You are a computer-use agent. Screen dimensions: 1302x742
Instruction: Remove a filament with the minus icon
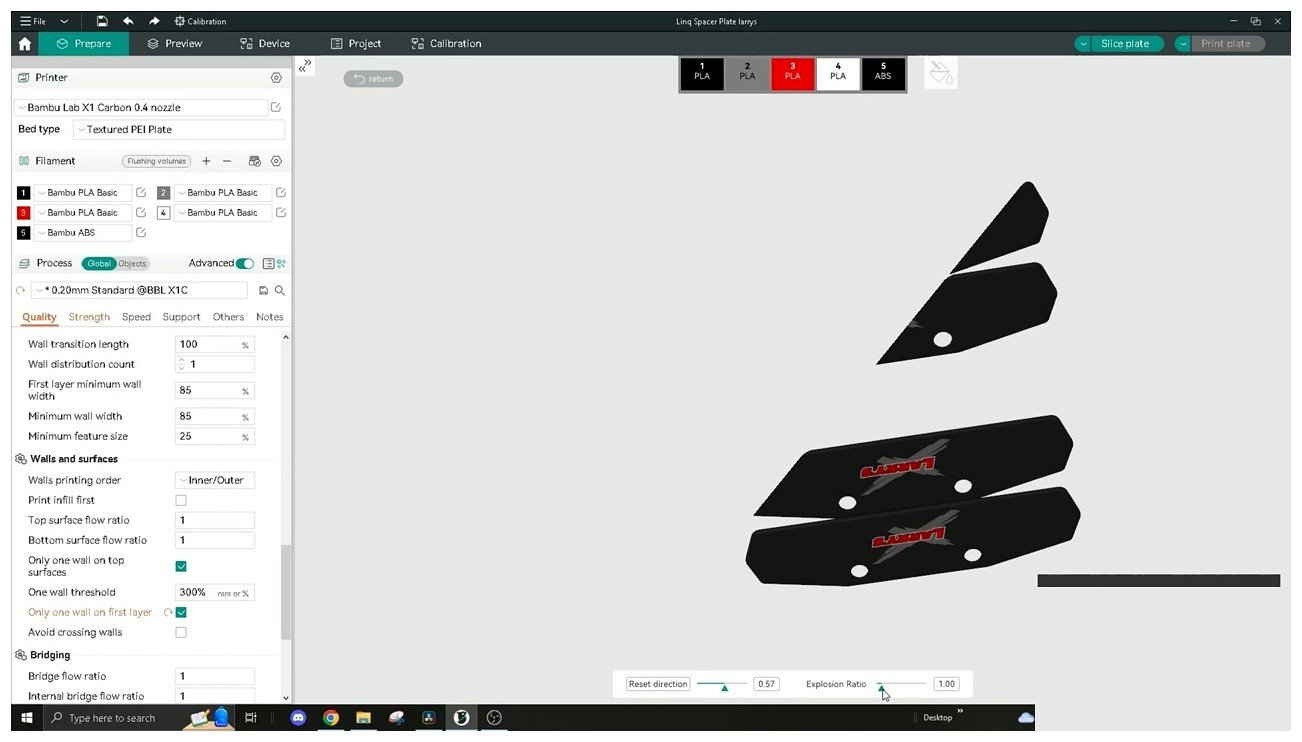227,161
